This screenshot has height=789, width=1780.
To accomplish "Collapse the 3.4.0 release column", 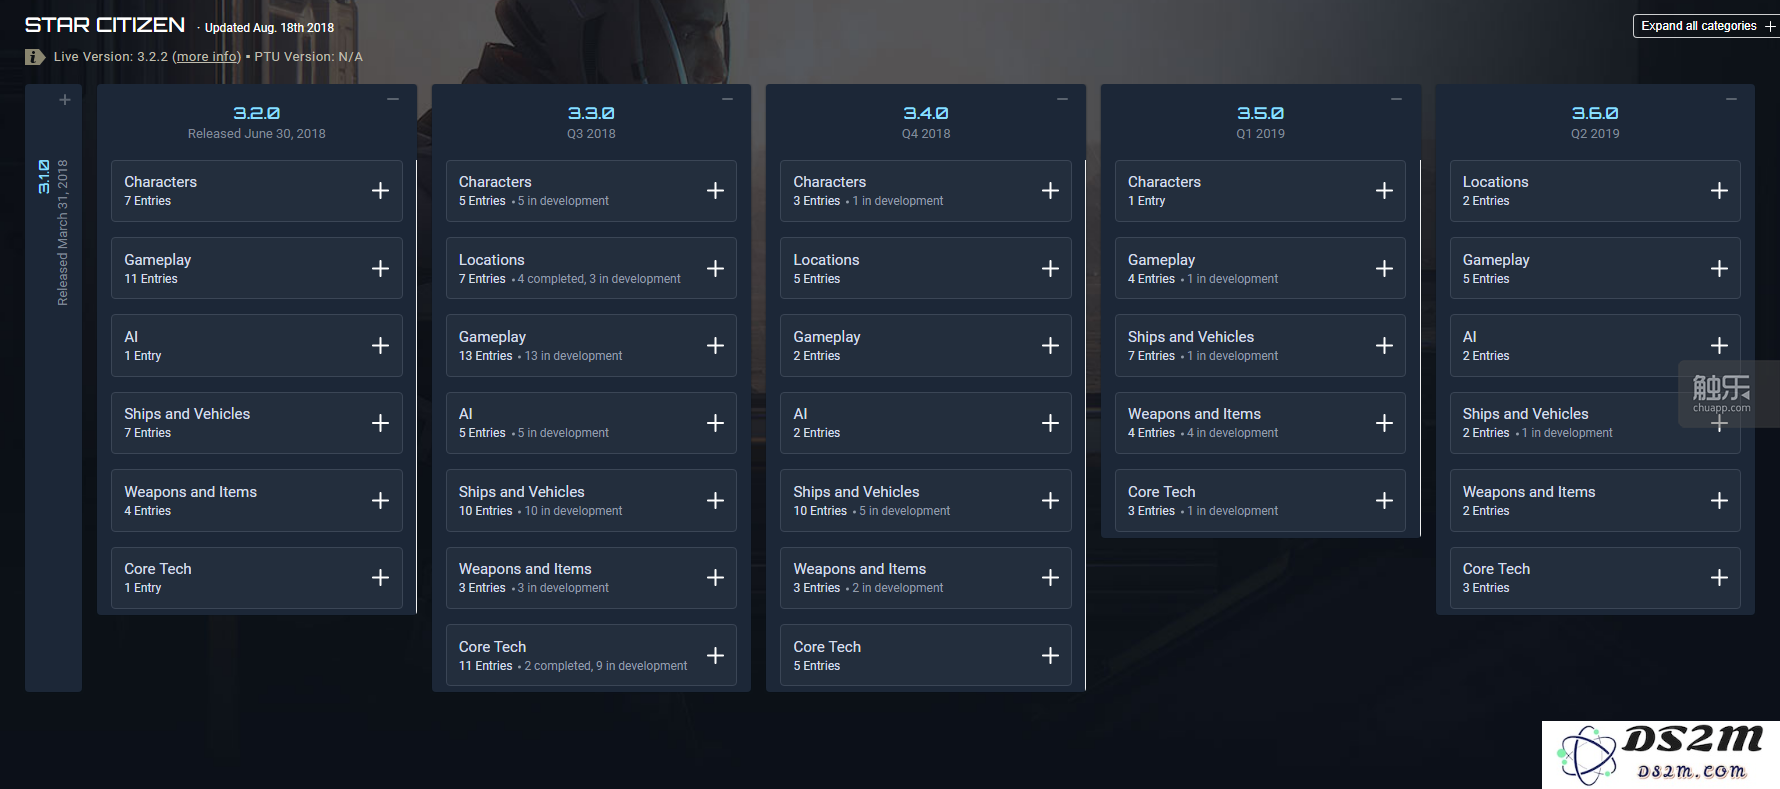I will pos(1062,99).
